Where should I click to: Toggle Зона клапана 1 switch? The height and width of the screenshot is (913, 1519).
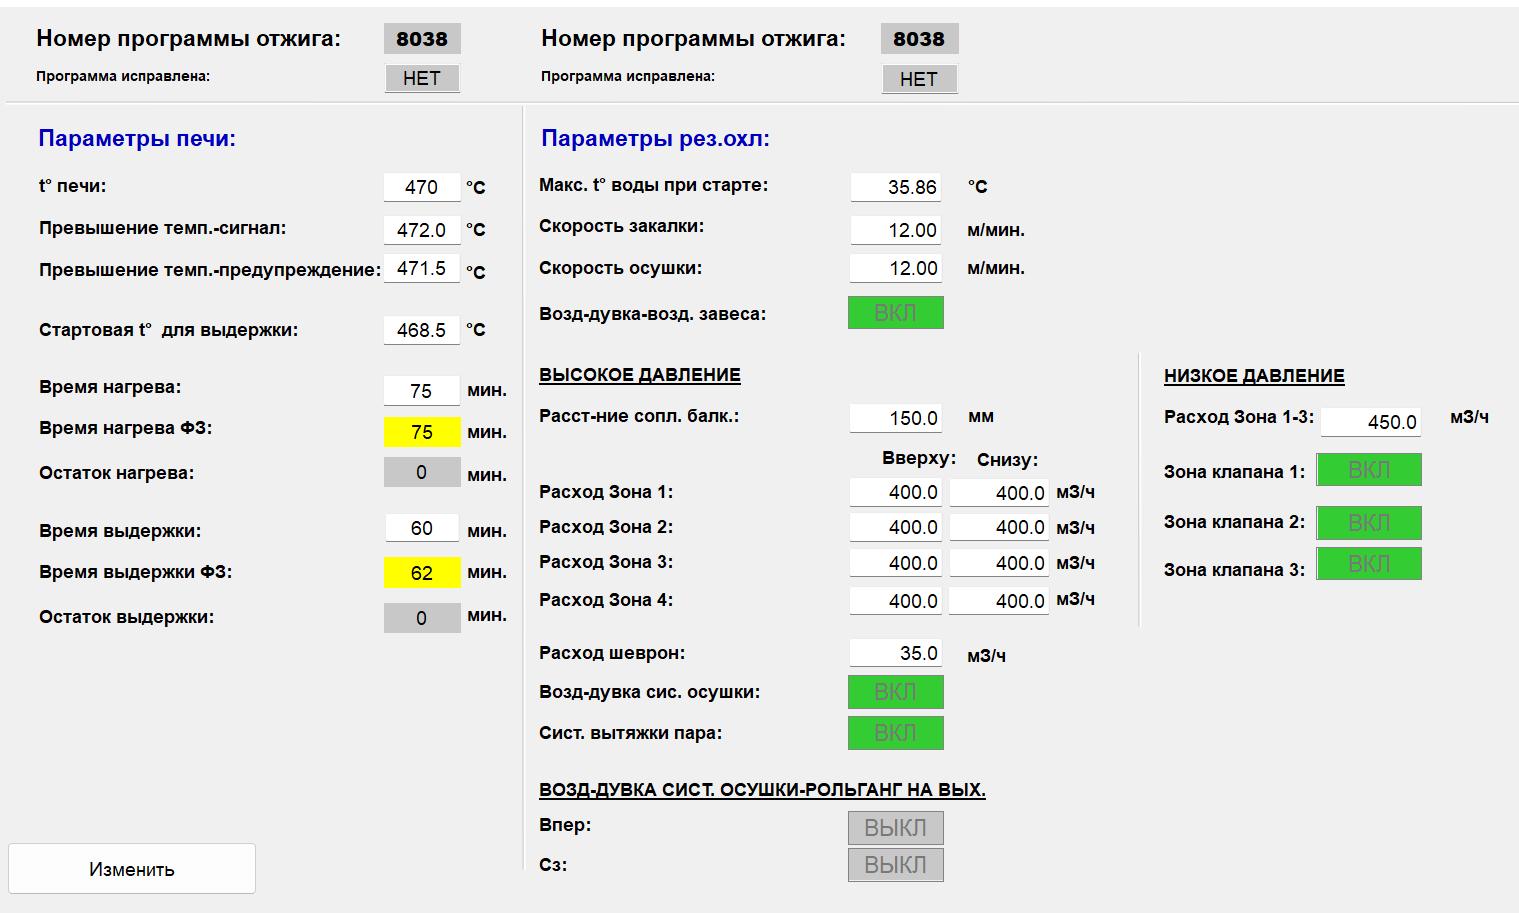click(x=1368, y=470)
